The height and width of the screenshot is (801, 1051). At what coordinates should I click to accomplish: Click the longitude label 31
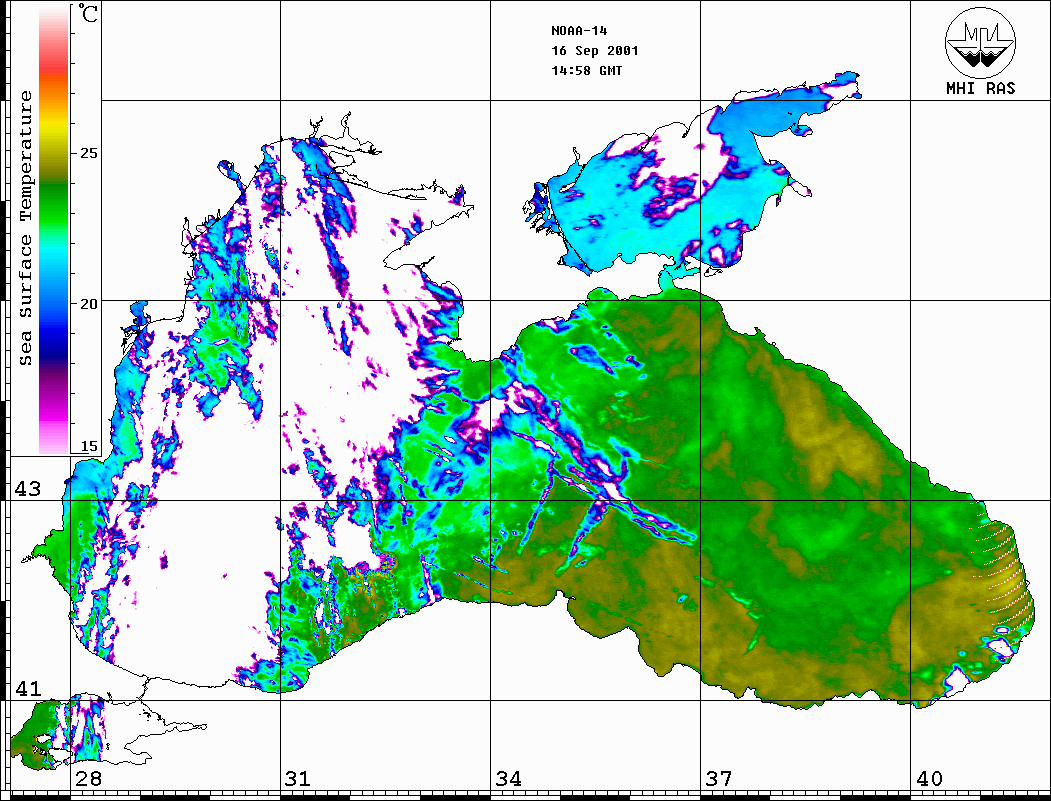(x=298, y=779)
